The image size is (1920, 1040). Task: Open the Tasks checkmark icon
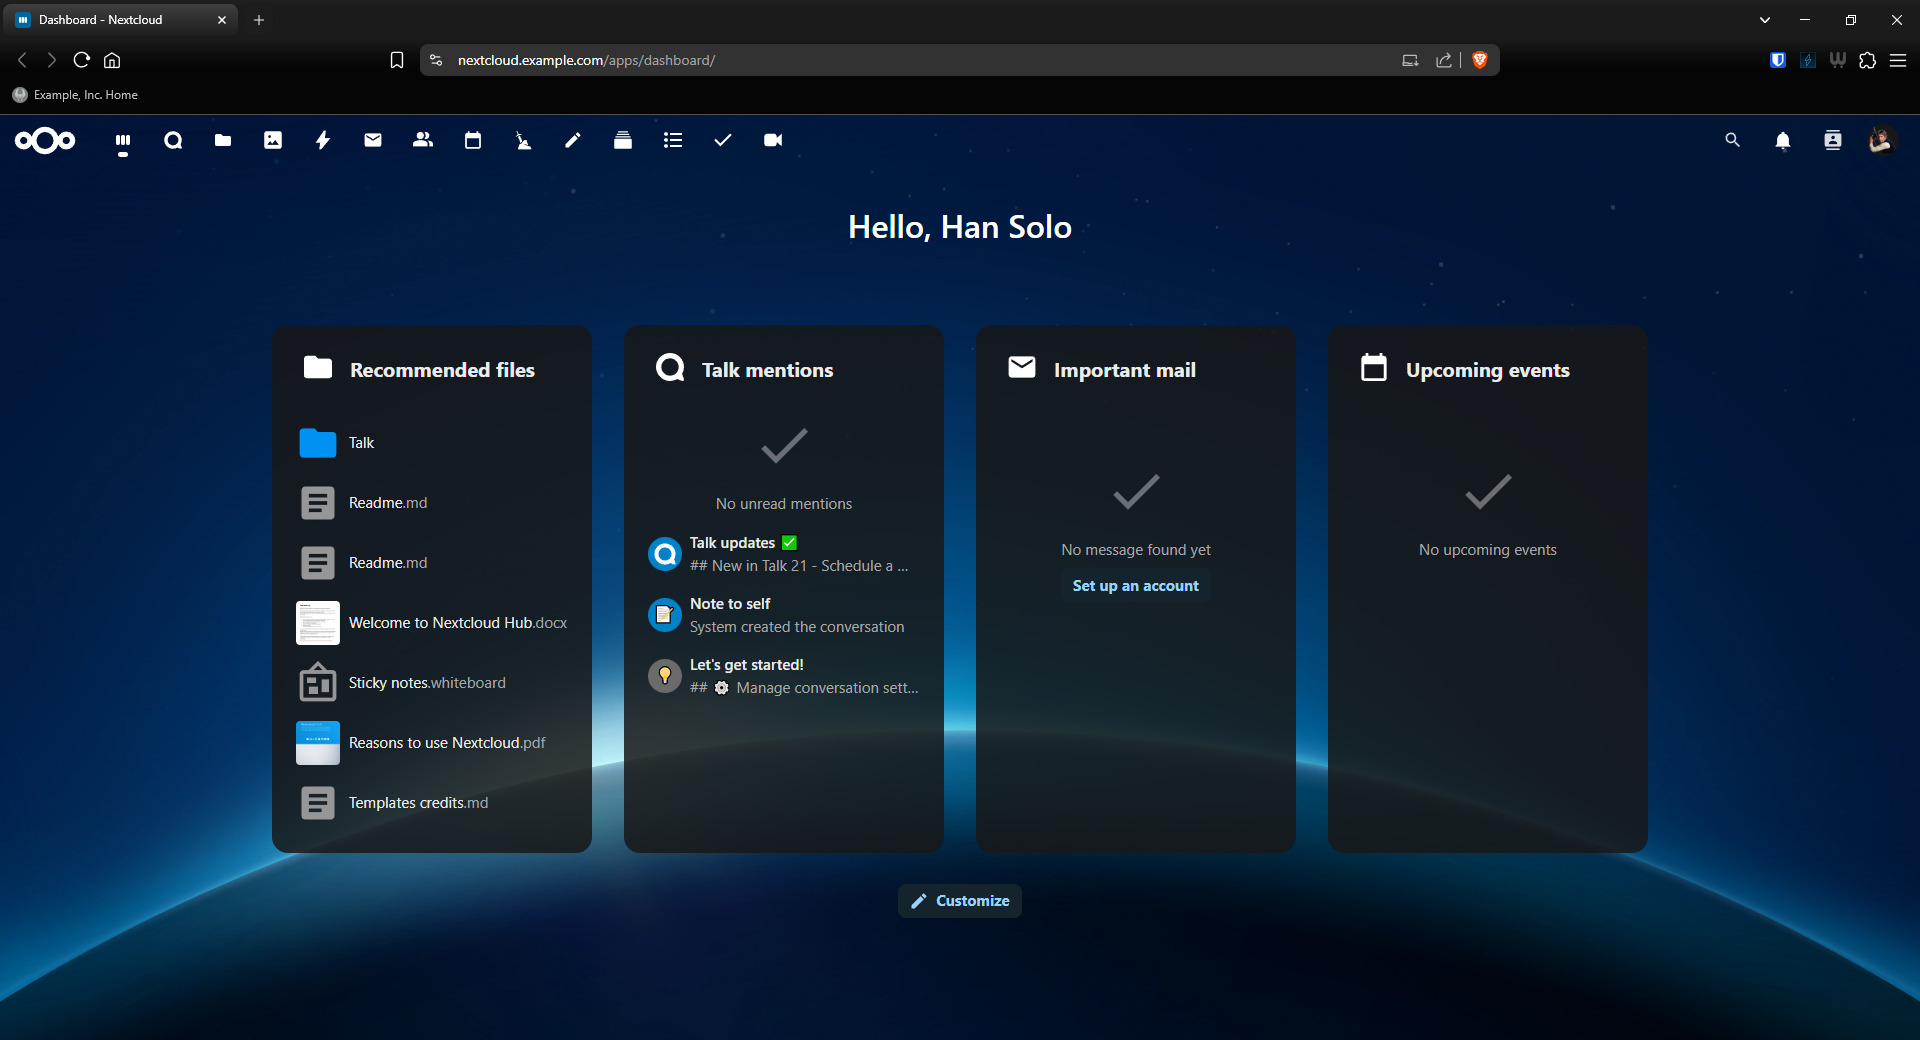(723, 141)
